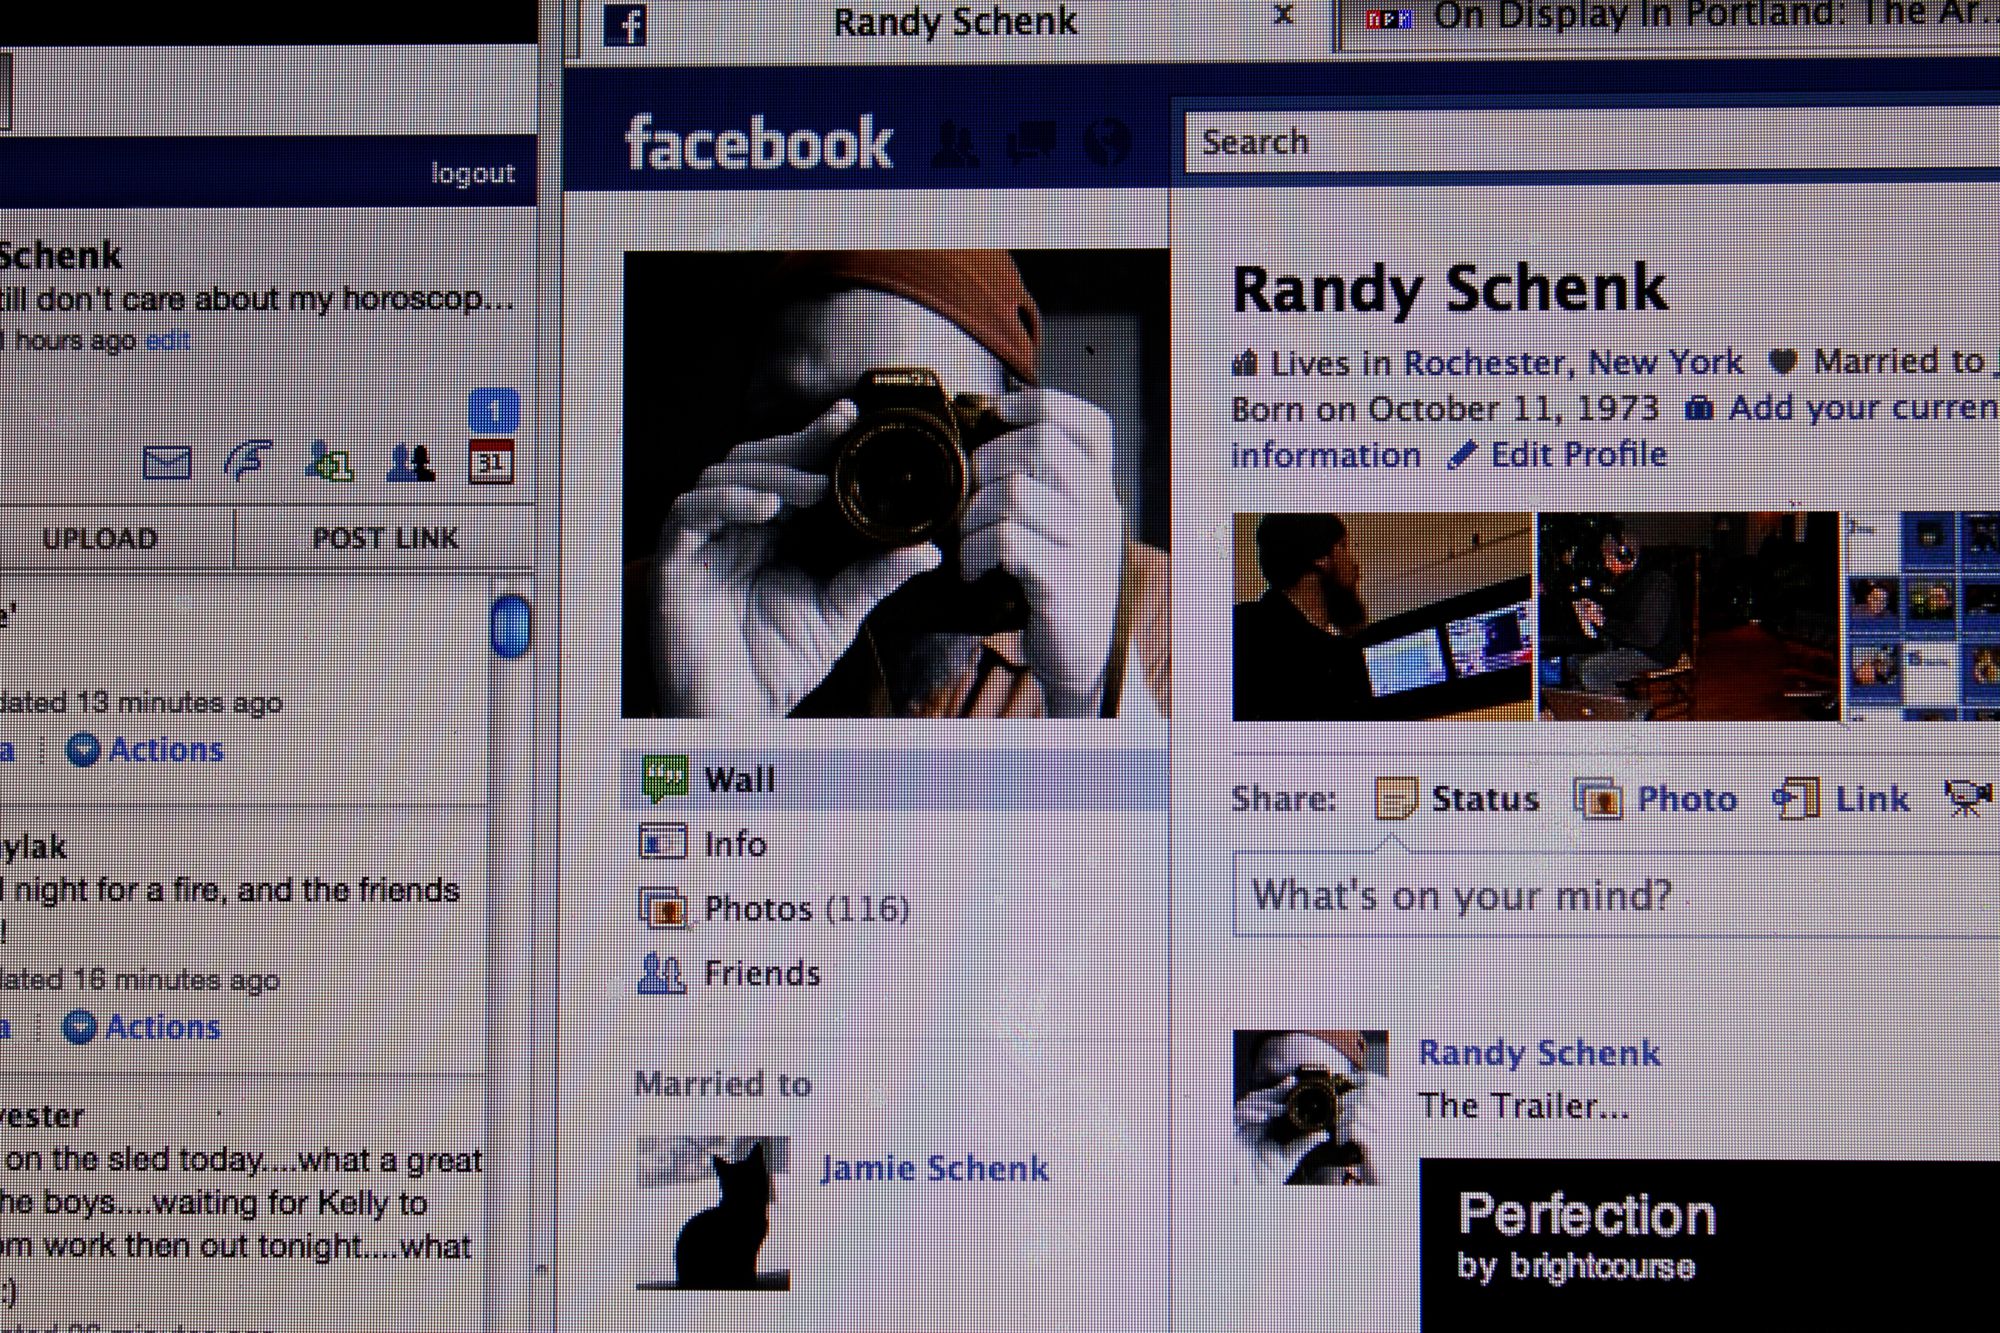The width and height of the screenshot is (2000, 1333).
Task: Click the edit link beside hours ago
Action: pyautogui.click(x=167, y=341)
